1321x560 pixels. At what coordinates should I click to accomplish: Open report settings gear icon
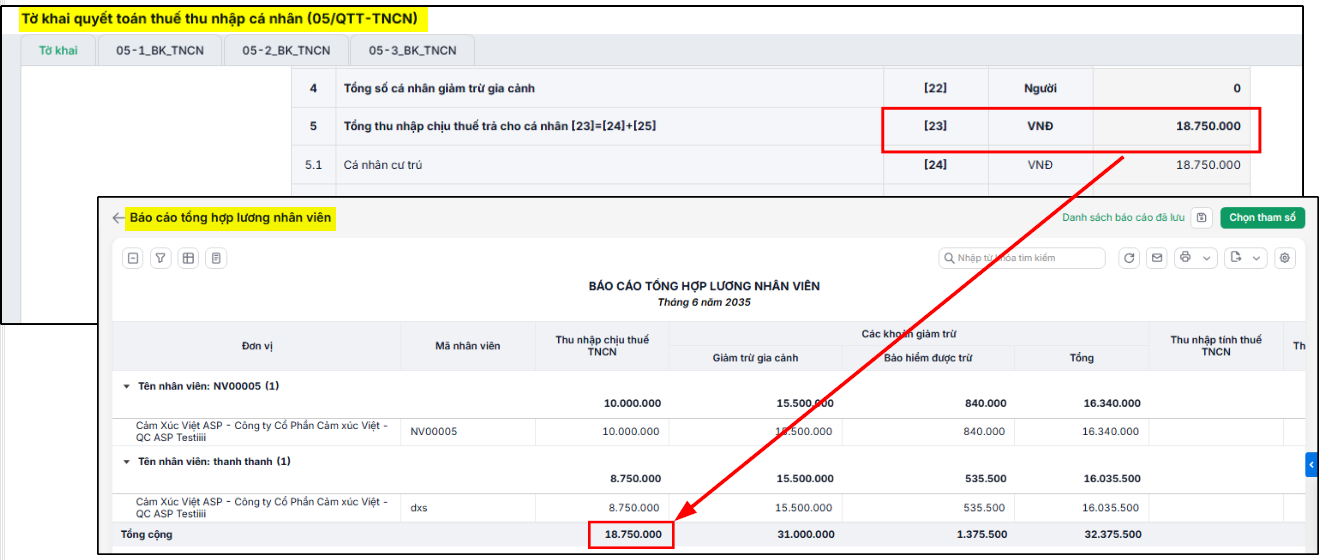point(1285,258)
